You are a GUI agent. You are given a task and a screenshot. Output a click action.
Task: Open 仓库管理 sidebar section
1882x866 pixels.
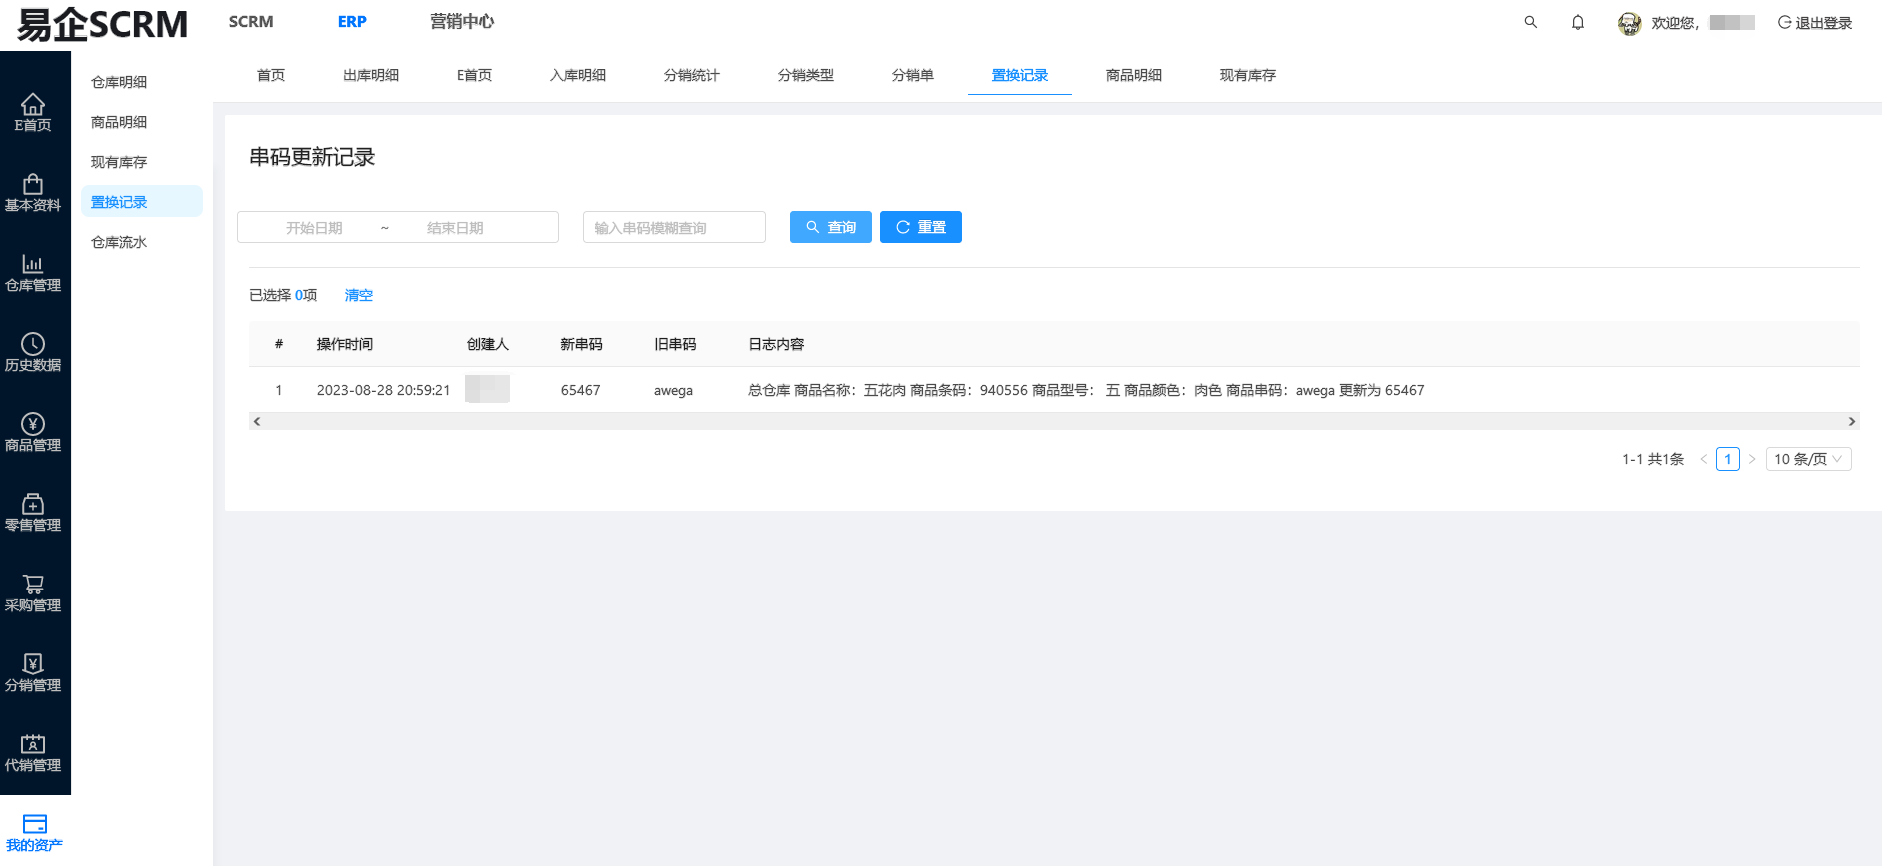click(x=33, y=272)
